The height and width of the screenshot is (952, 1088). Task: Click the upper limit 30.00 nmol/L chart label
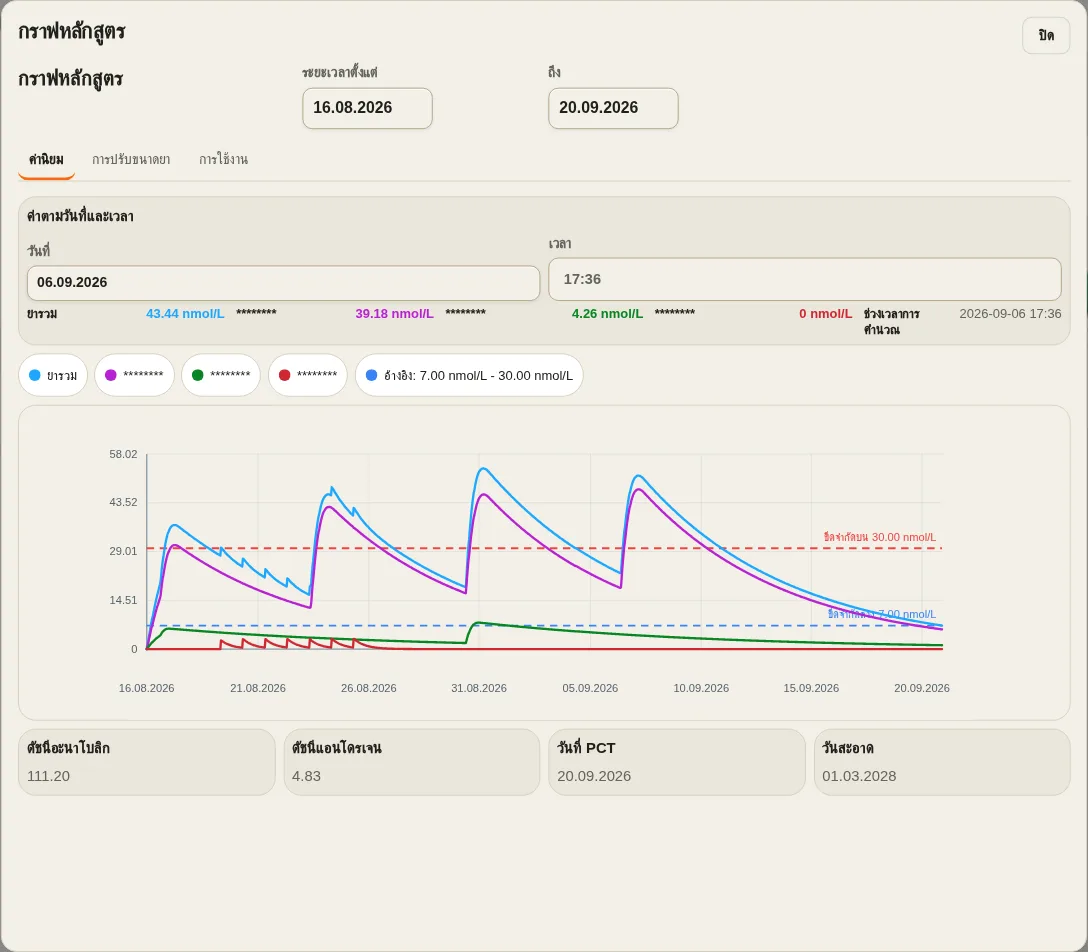pos(879,537)
